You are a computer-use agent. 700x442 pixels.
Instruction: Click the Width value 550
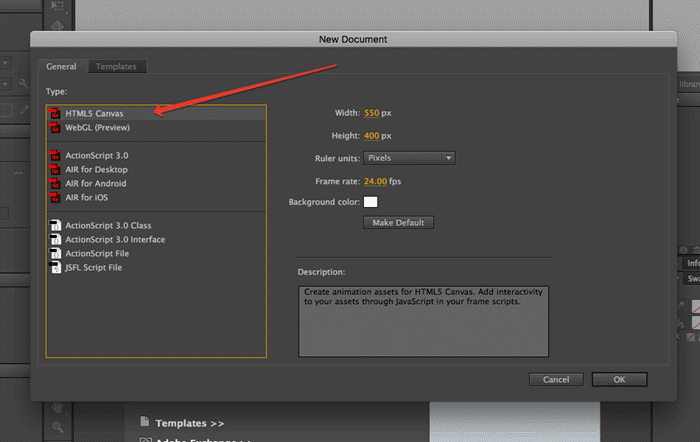(x=371, y=114)
